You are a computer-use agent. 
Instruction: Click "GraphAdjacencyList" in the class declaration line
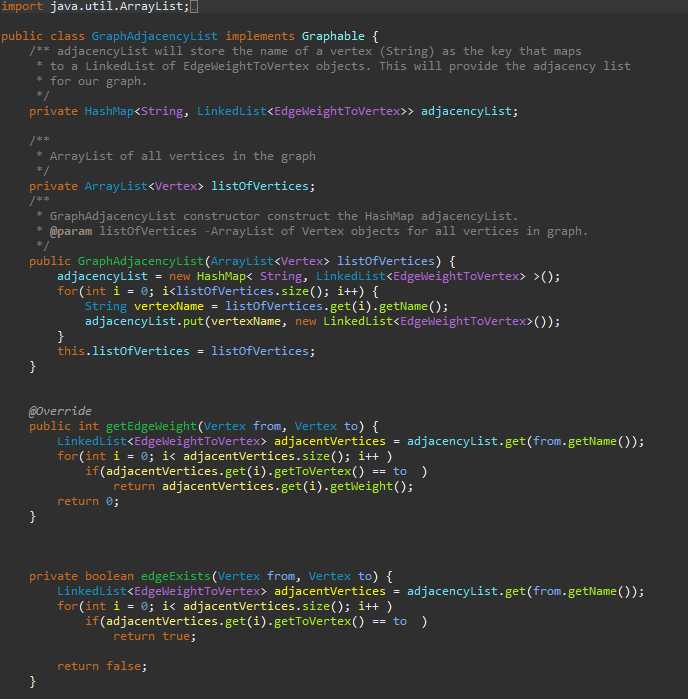click(x=155, y=36)
